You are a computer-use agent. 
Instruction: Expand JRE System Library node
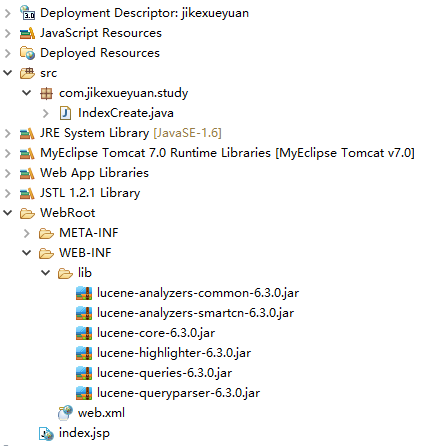click(8, 133)
